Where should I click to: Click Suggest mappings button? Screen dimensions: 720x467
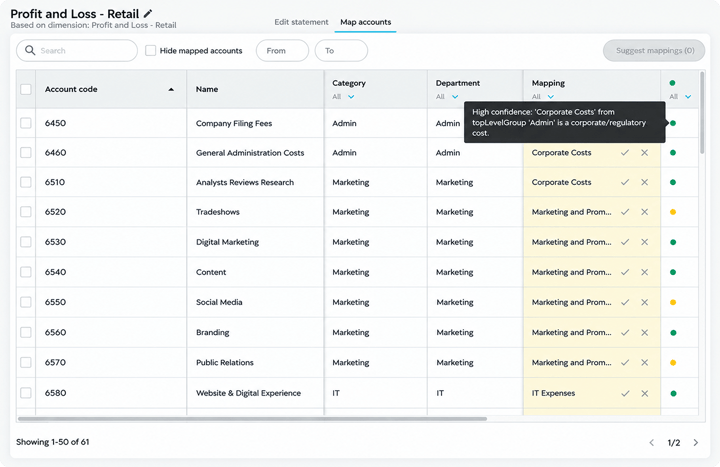point(654,51)
